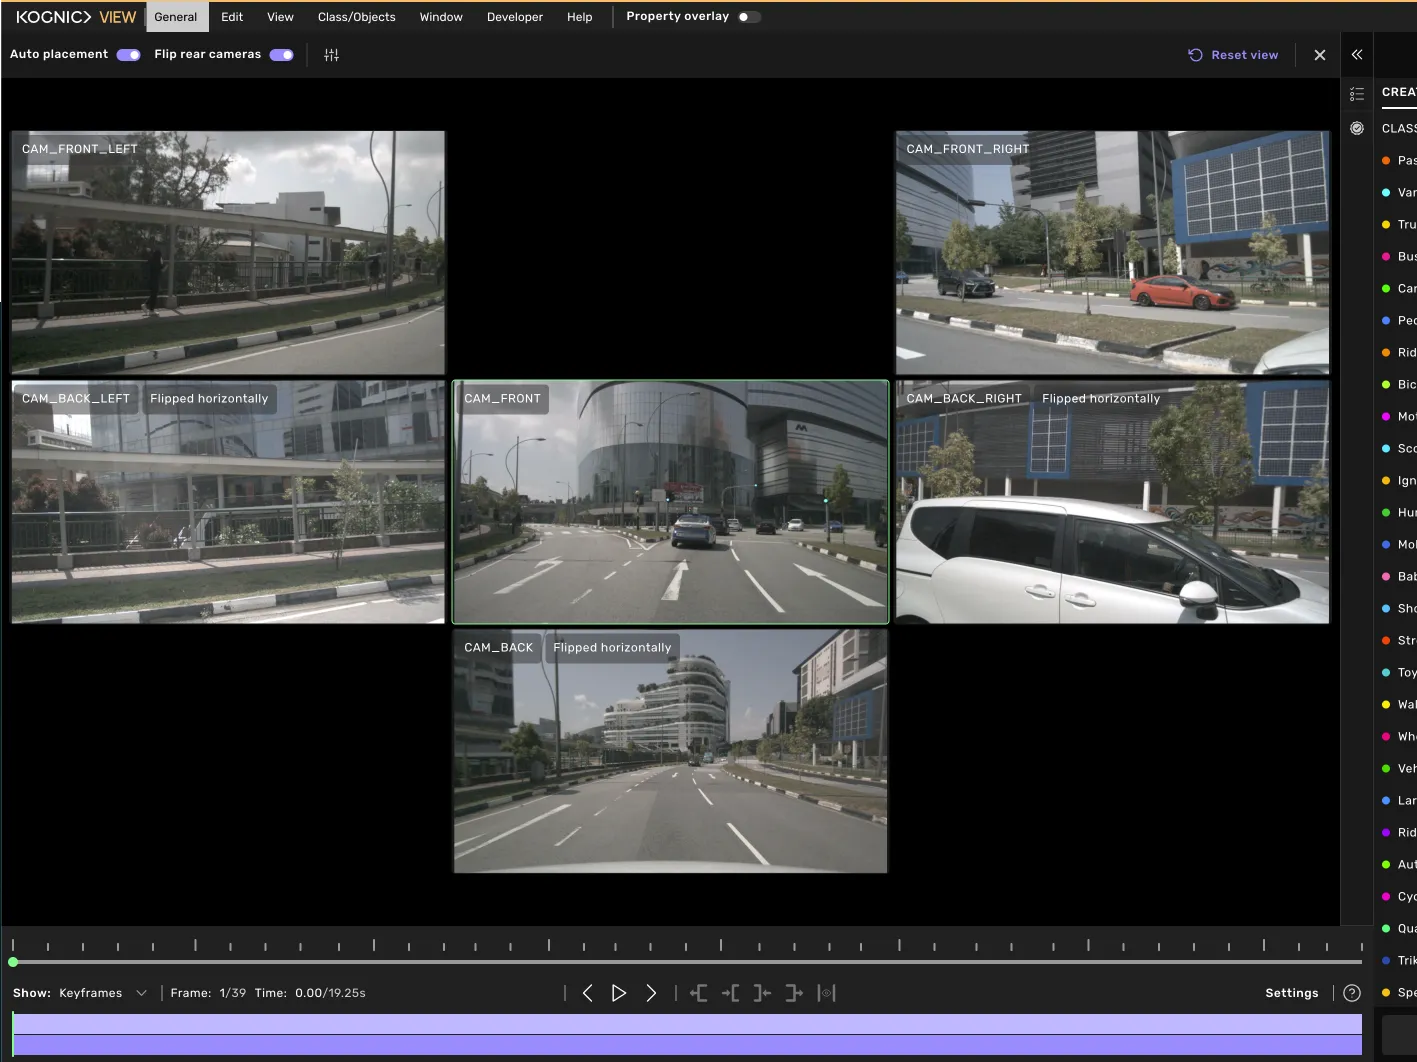Image resolution: width=1417 pixels, height=1062 pixels.
Task: Enable the Property overlay switch
Action: [x=749, y=17]
